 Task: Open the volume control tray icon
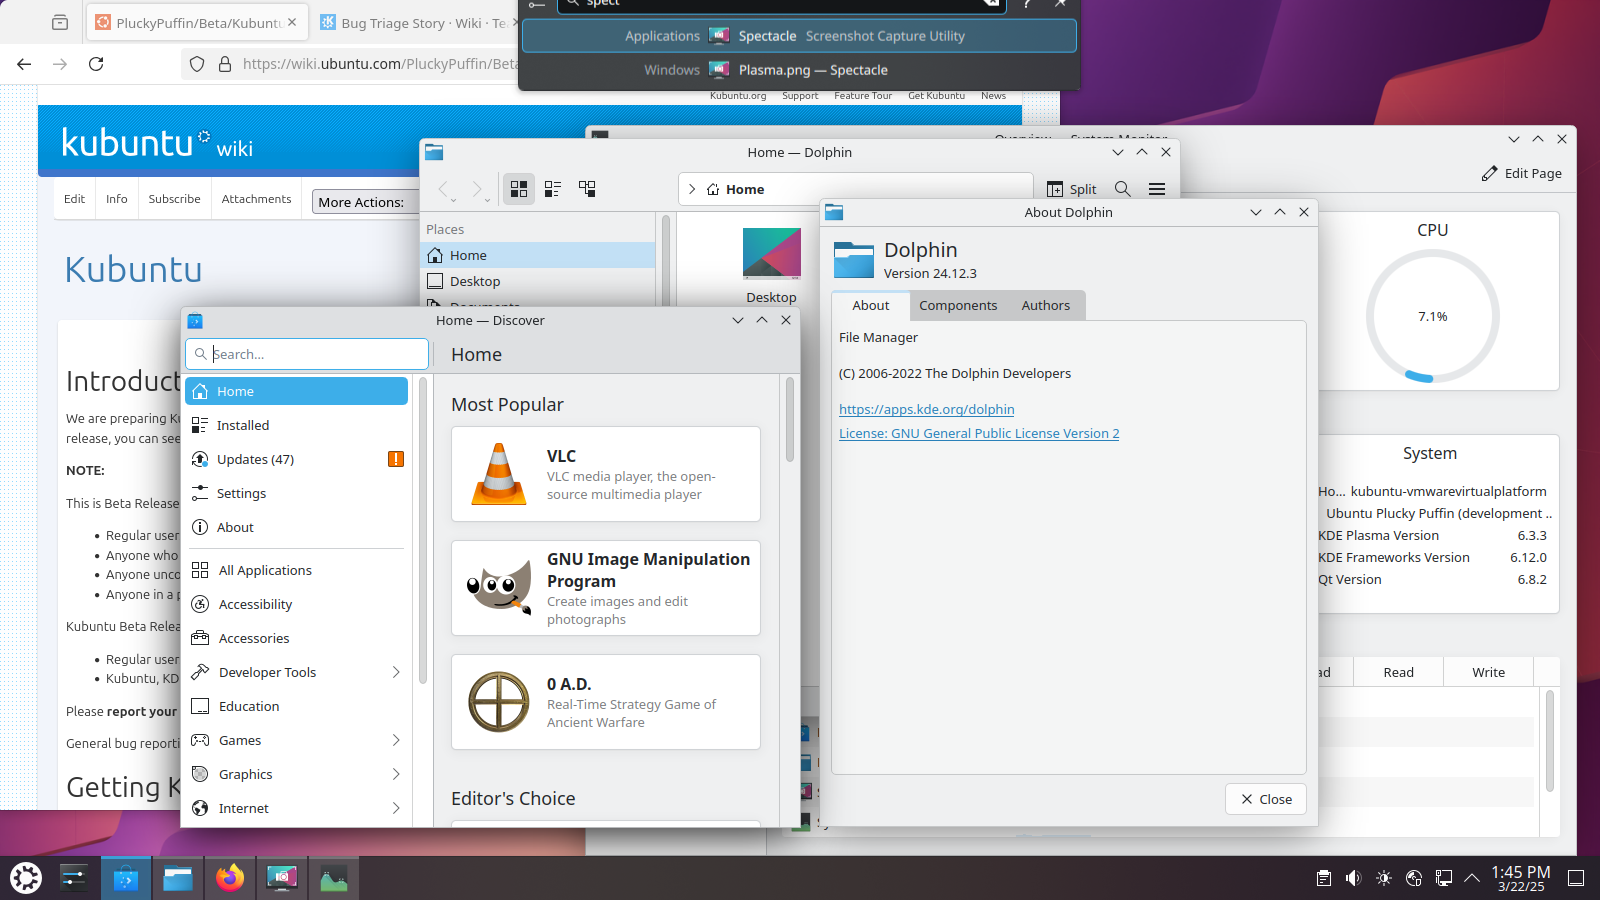(1354, 878)
